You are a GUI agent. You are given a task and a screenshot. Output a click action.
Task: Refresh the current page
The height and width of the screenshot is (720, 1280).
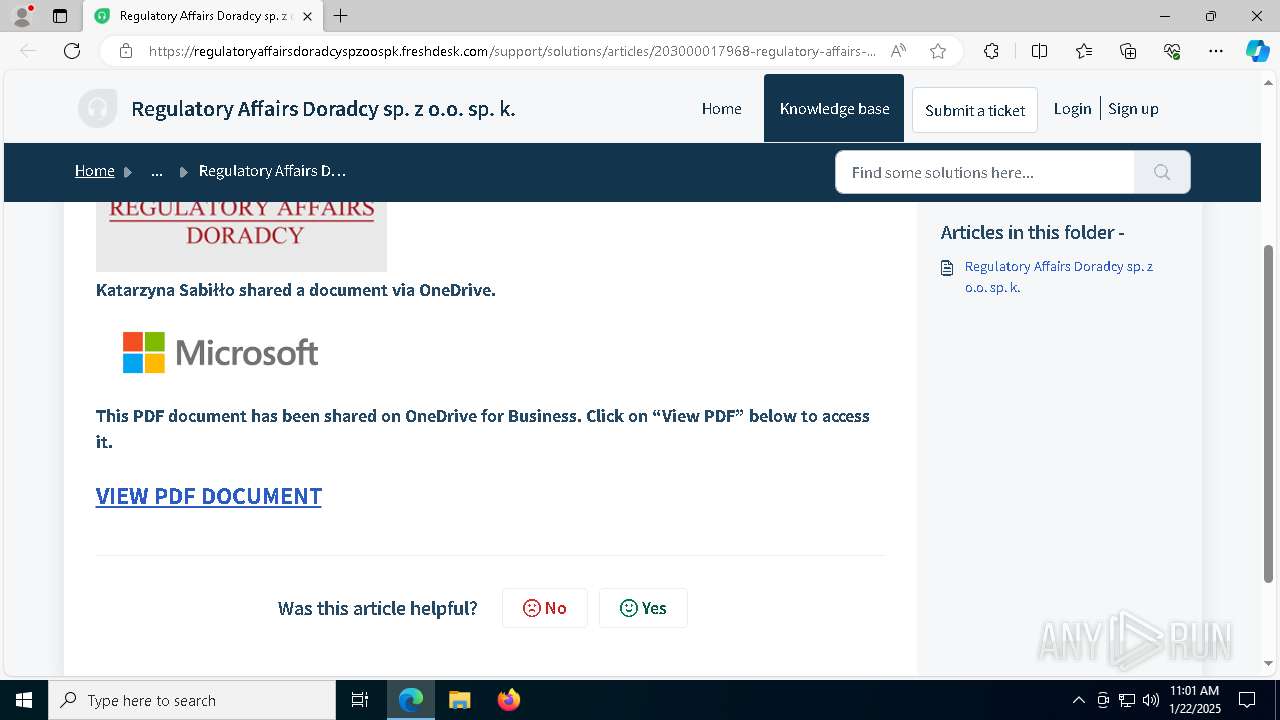[x=72, y=51]
